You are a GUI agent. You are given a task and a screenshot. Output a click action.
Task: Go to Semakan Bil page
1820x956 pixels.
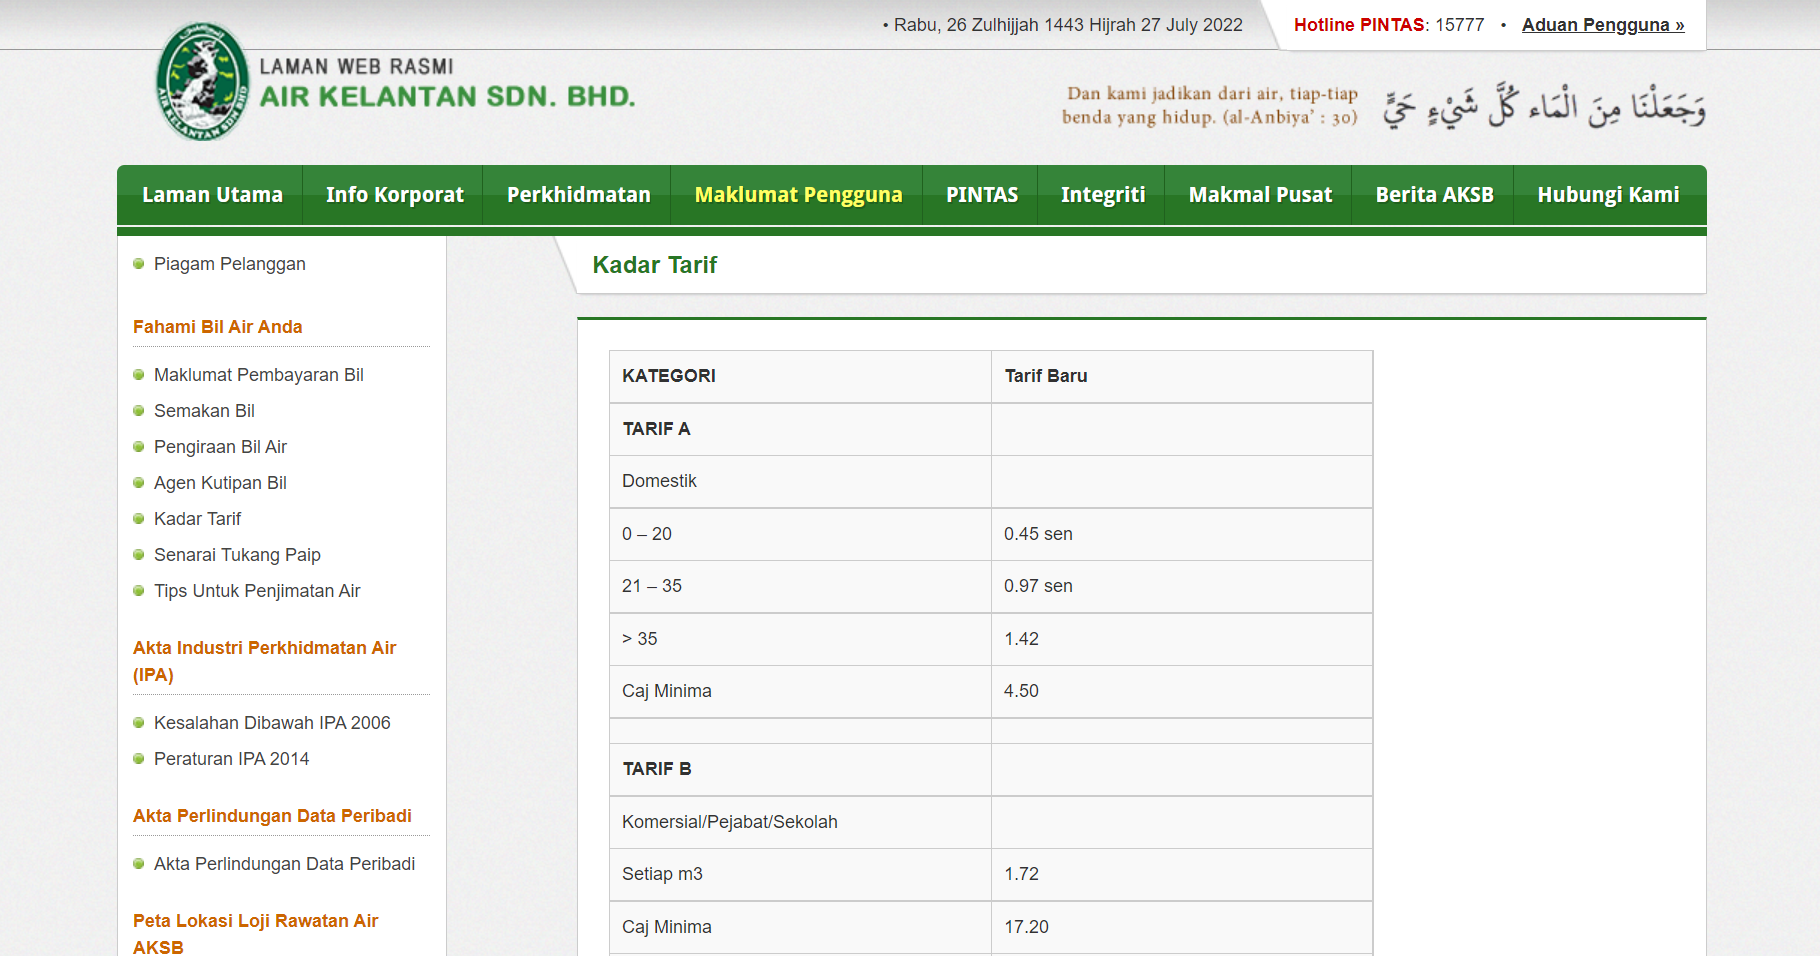tap(204, 411)
